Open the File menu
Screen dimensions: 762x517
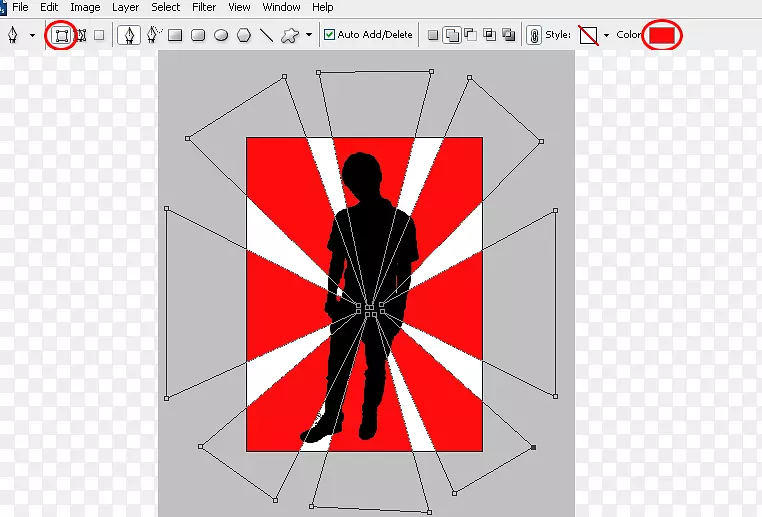20,7
